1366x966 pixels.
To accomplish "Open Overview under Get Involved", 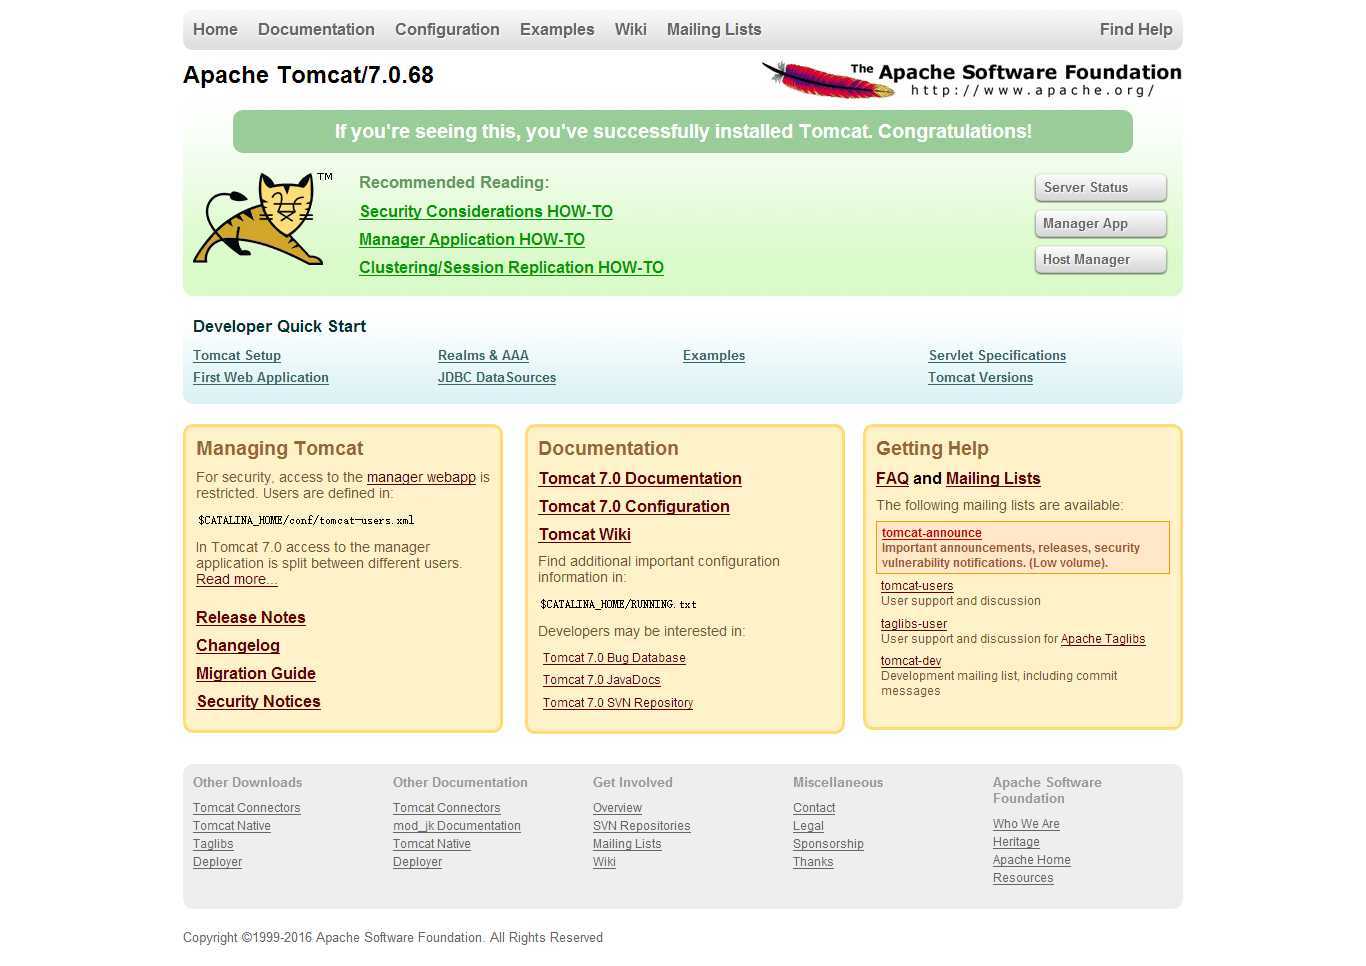I will pos(618,809).
